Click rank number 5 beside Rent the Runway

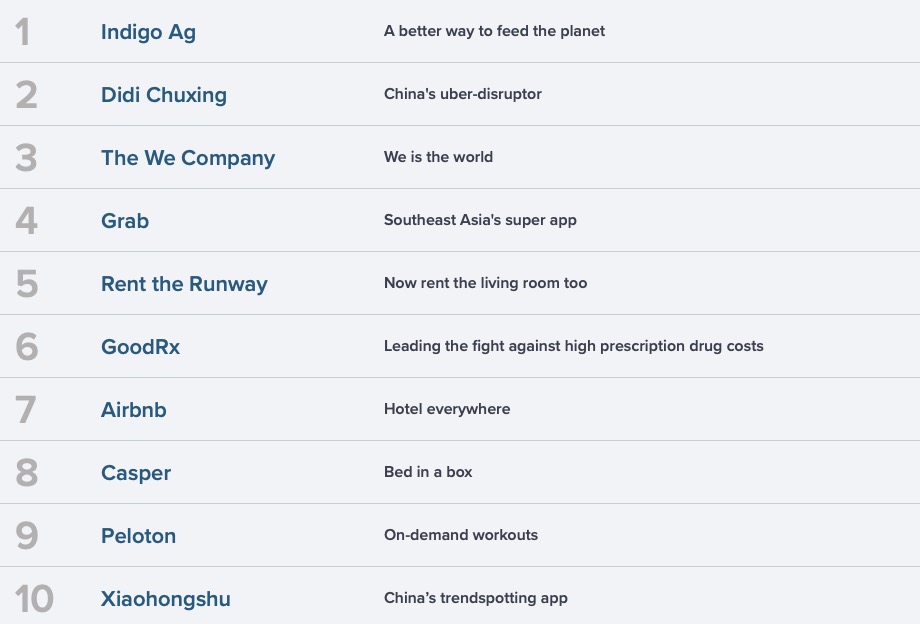coord(27,284)
